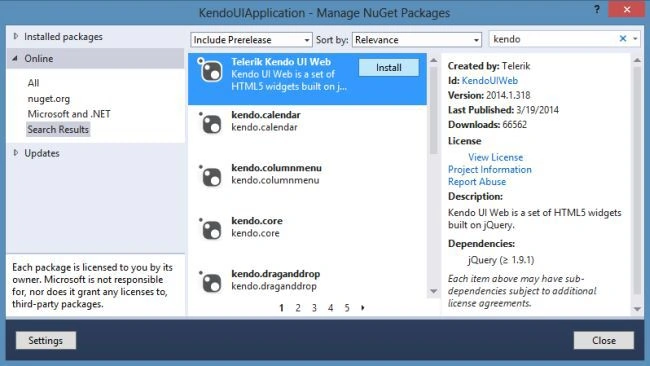Expand the Updates section
The width and height of the screenshot is (650, 366).
(x=16, y=153)
